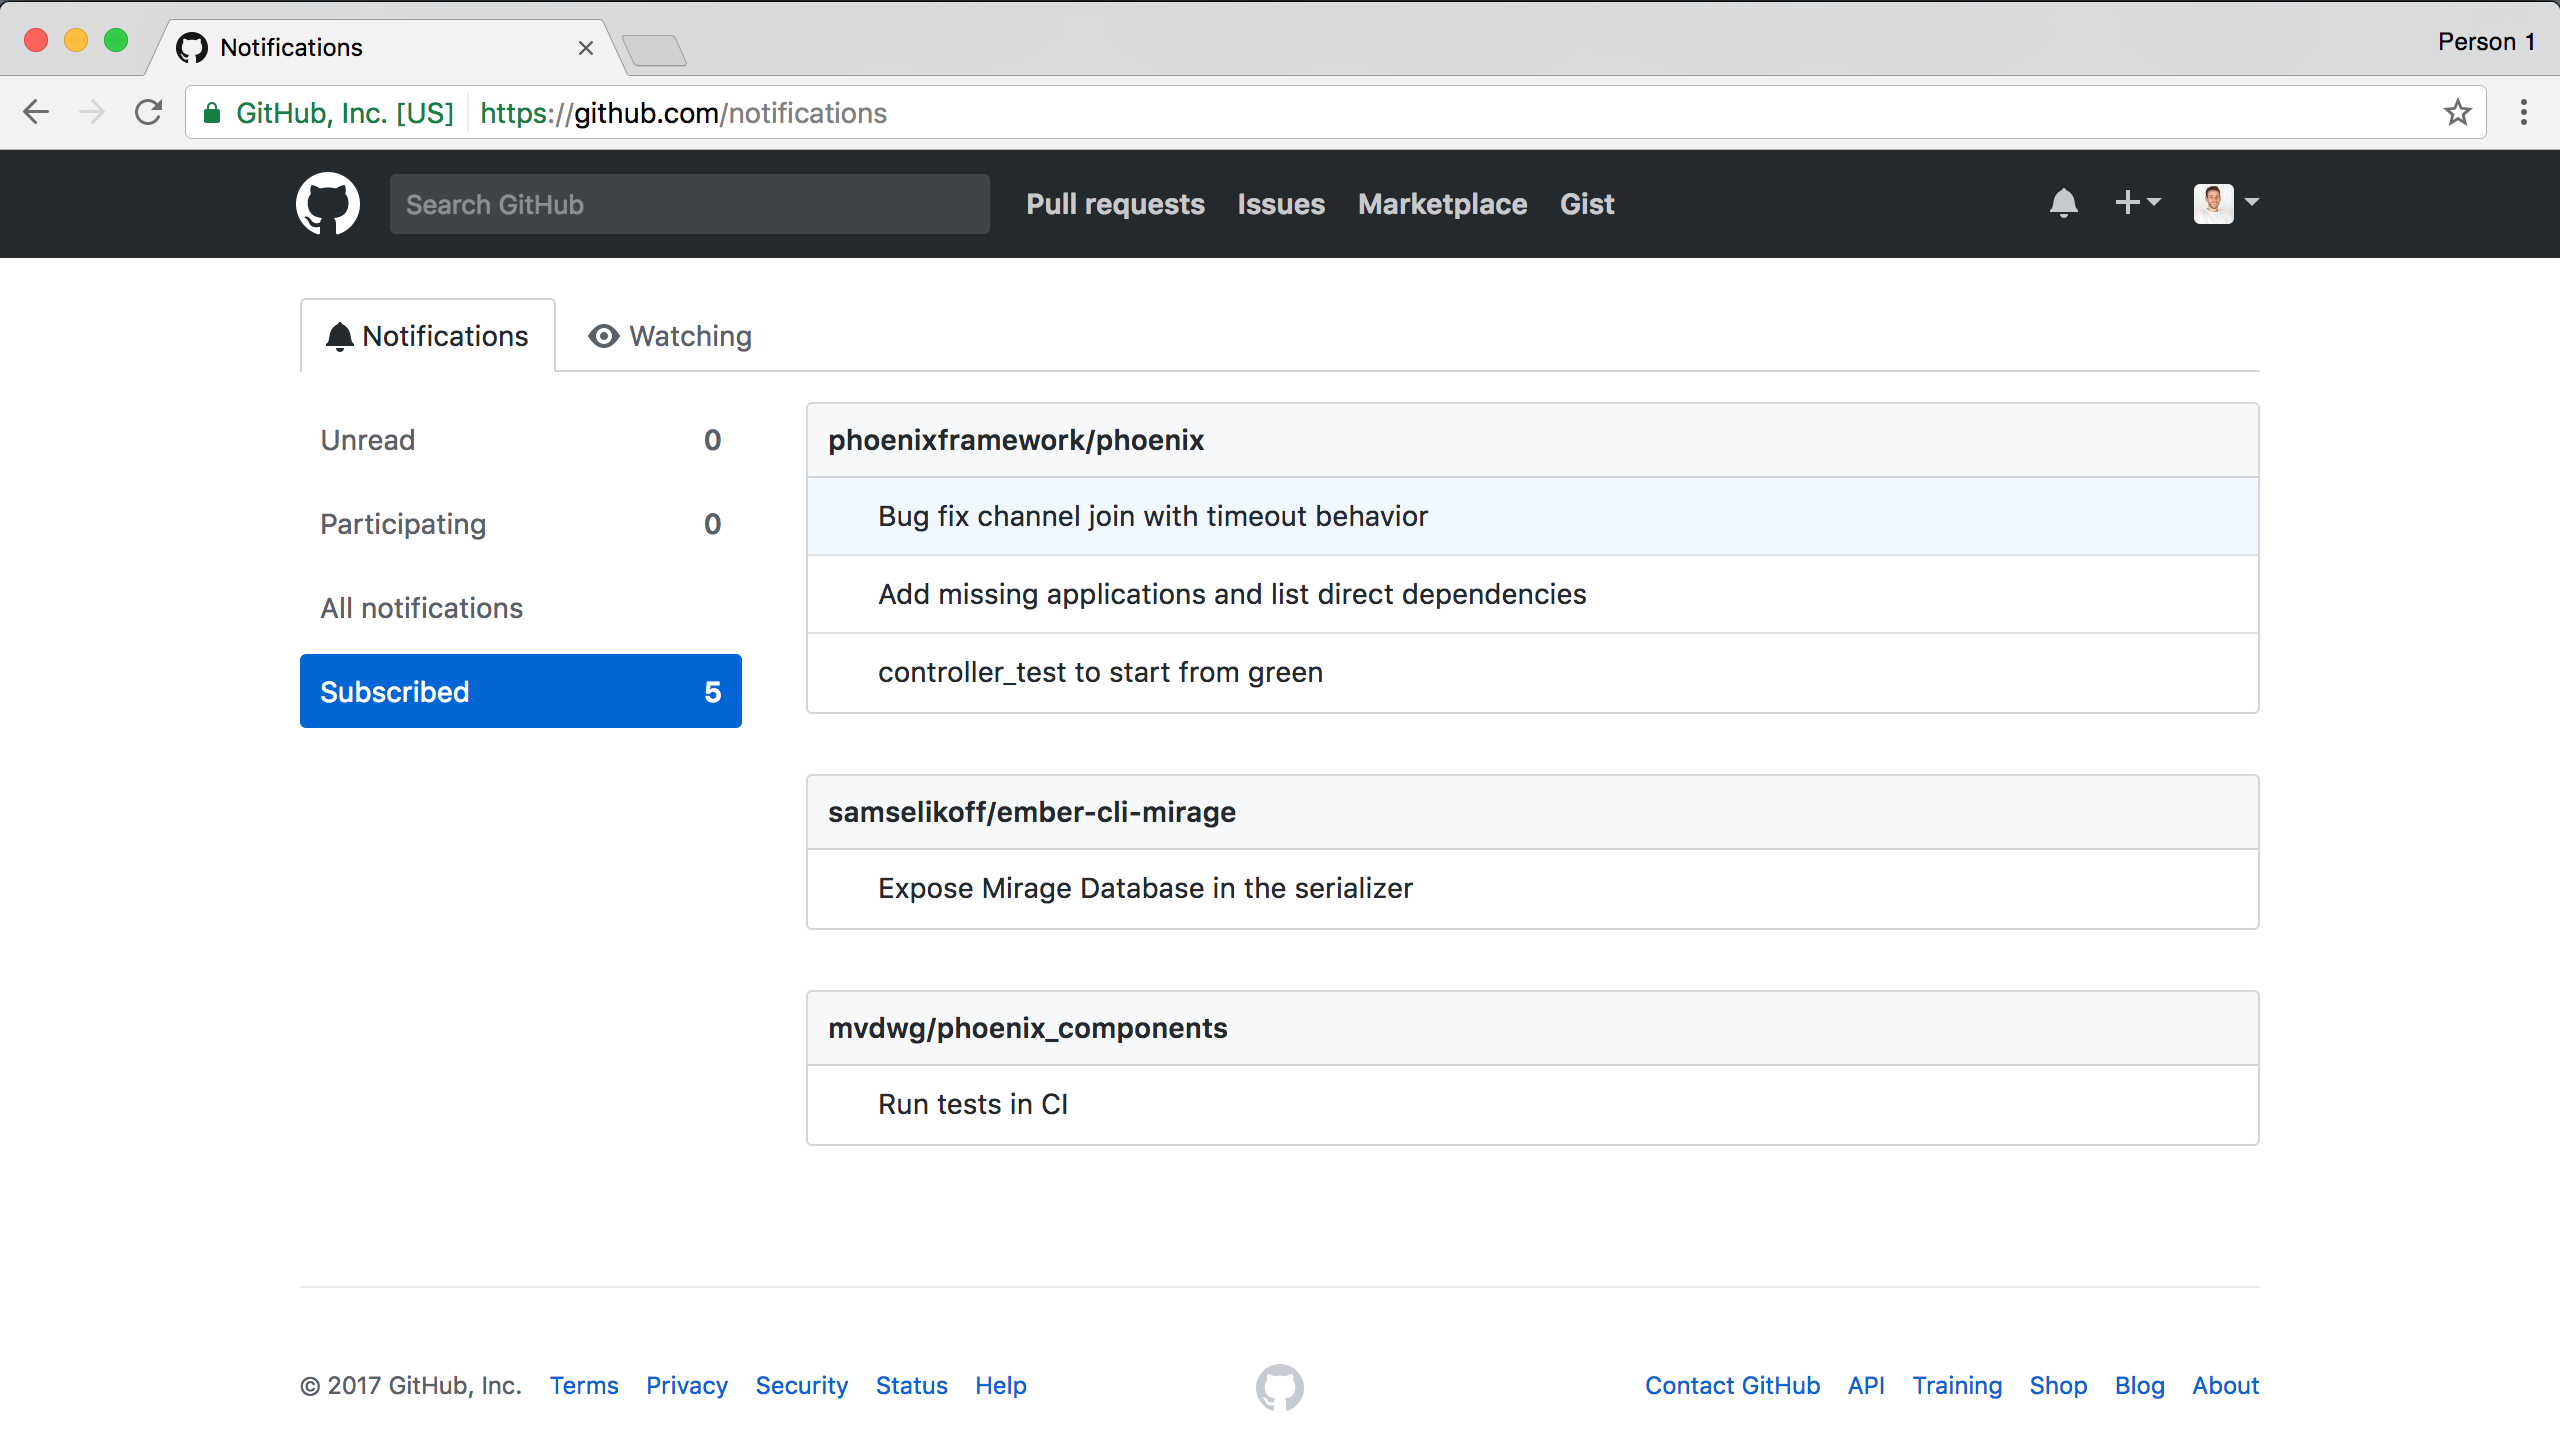This screenshot has width=2560, height=1448.
Task: Click the green lock security icon
Action: pos(212,113)
